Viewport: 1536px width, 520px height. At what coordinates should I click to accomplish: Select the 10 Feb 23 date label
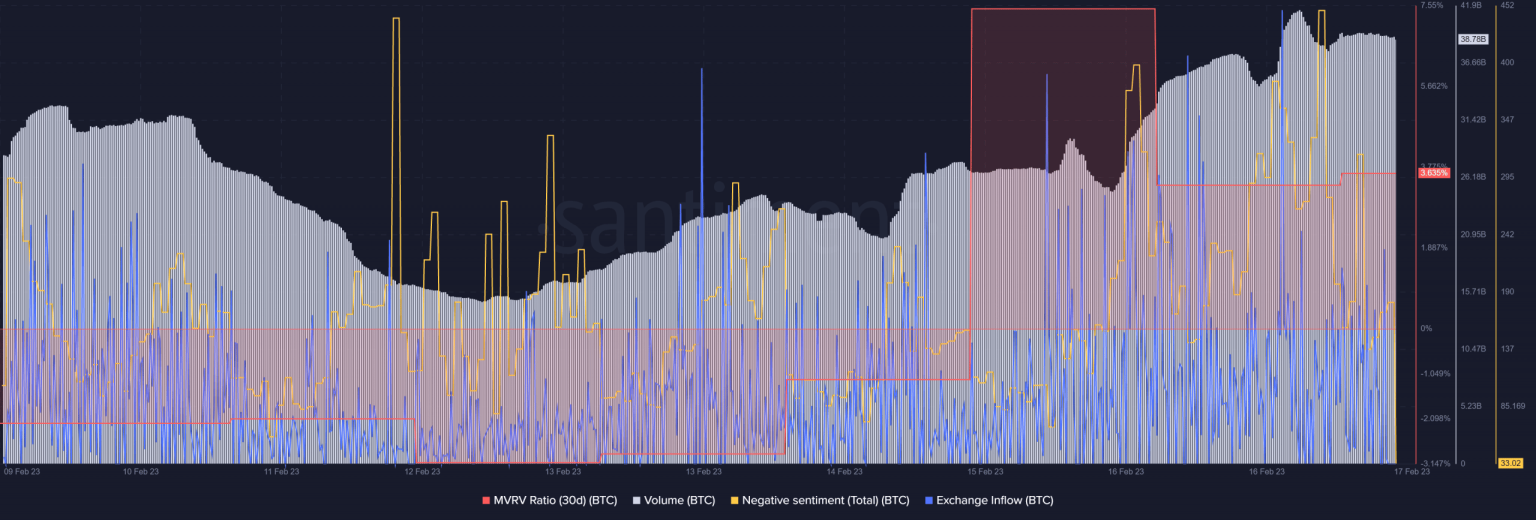(x=140, y=471)
